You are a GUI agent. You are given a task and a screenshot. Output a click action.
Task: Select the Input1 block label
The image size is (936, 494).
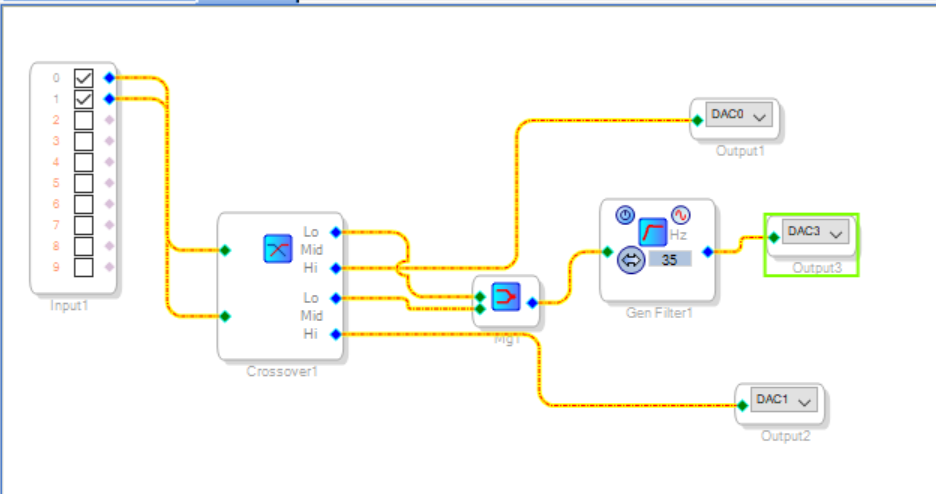[69, 305]
